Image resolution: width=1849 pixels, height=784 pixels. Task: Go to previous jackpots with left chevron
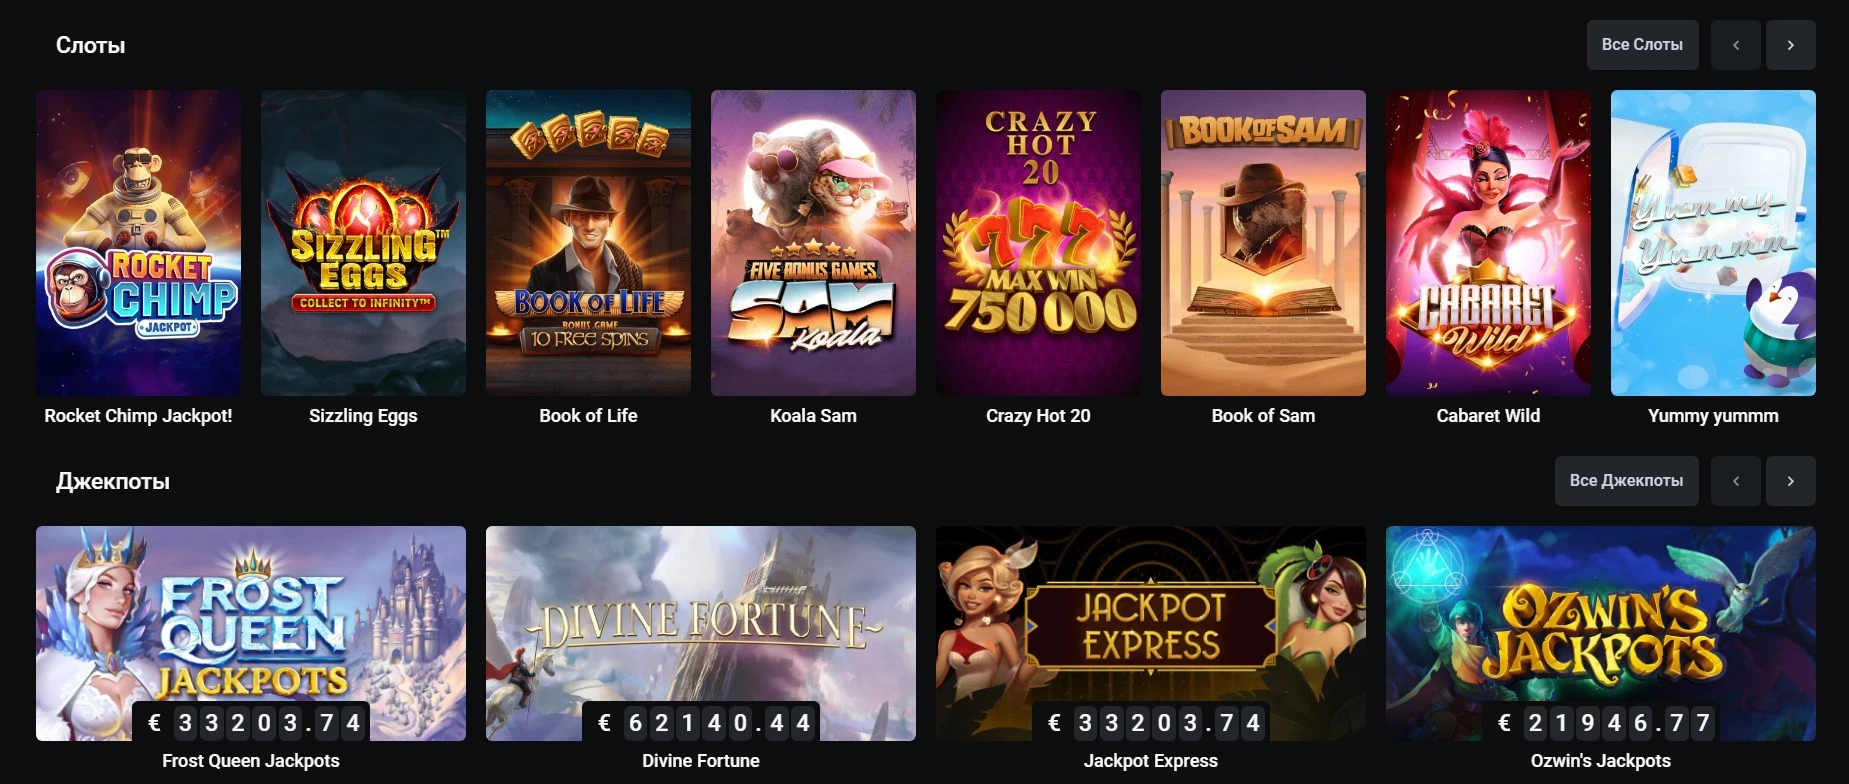[1736, 481]
